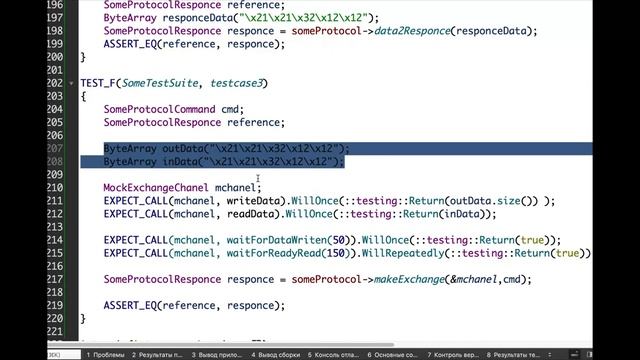Click line number 210 in the gutter

click(x=55, y=188)
